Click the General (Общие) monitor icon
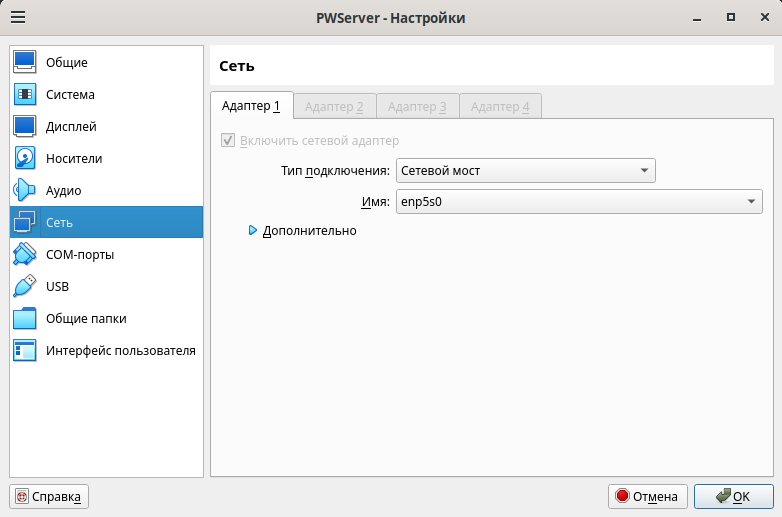The width and height of the screenshot is (782, 517). (x=25, y=63)
